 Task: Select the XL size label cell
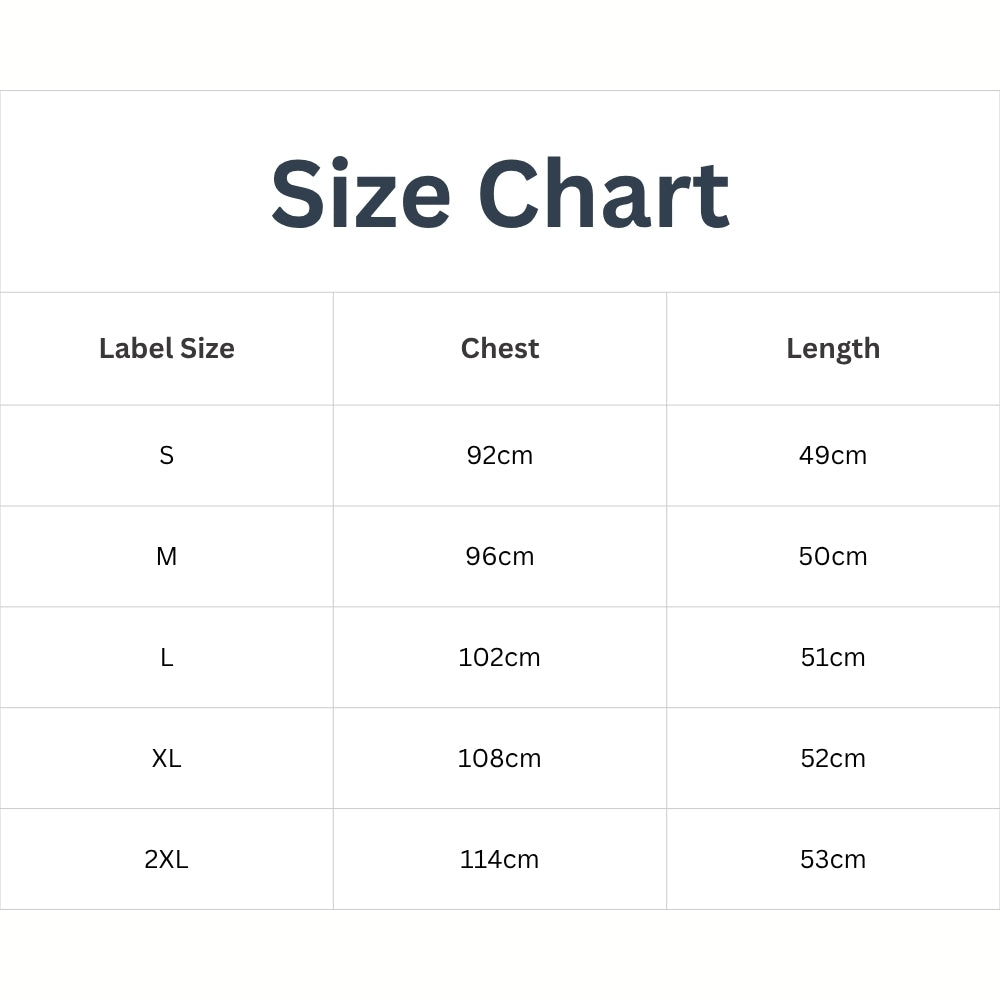click(x=167, y=759)
